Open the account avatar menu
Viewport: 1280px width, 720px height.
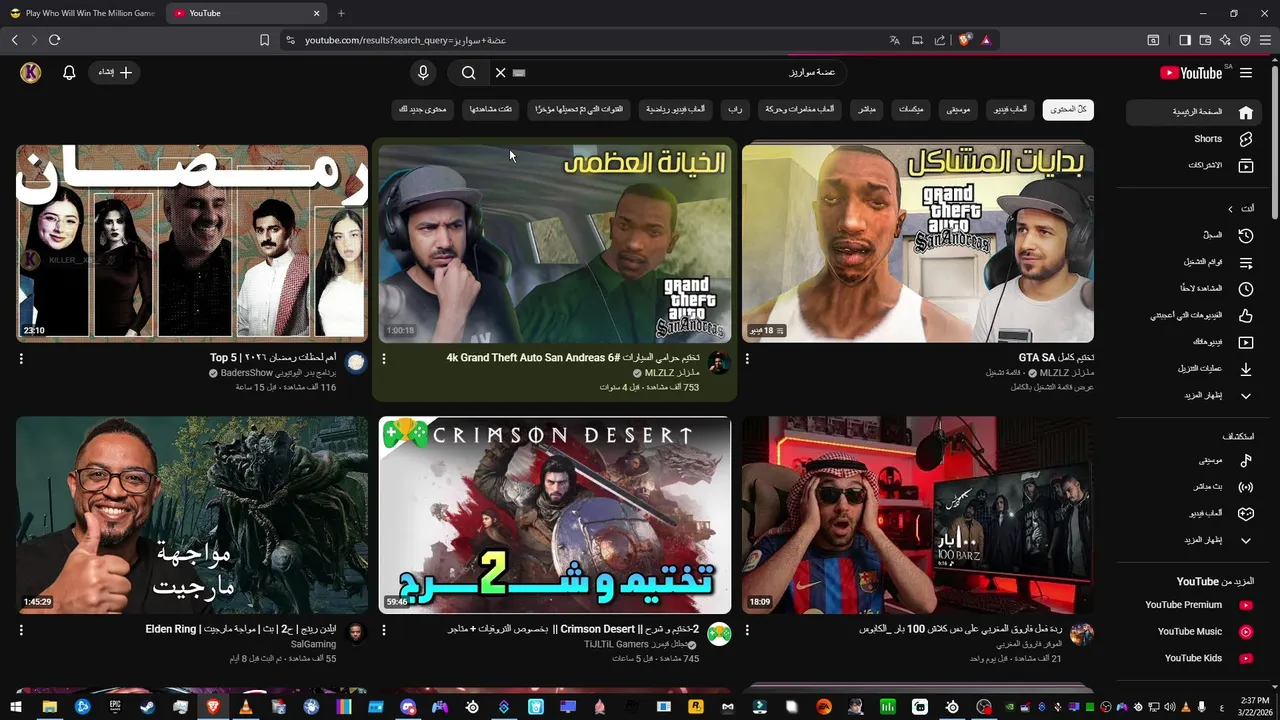[31, 73]
